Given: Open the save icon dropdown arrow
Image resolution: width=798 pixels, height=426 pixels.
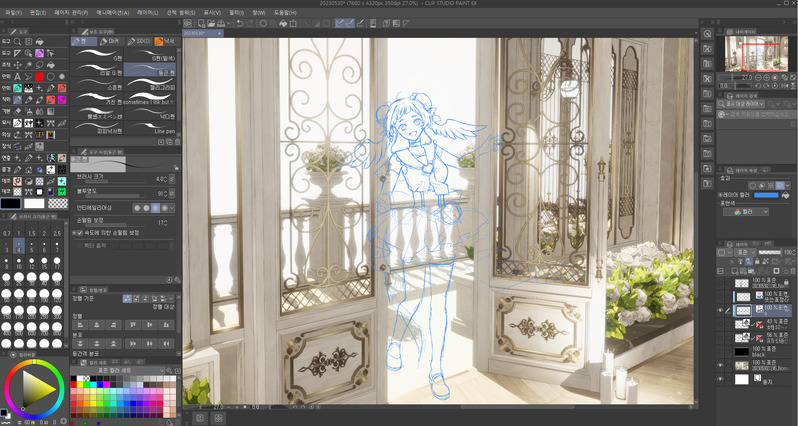Looking at the screenshot, I should pyautogui.click(x=229, y=23).
